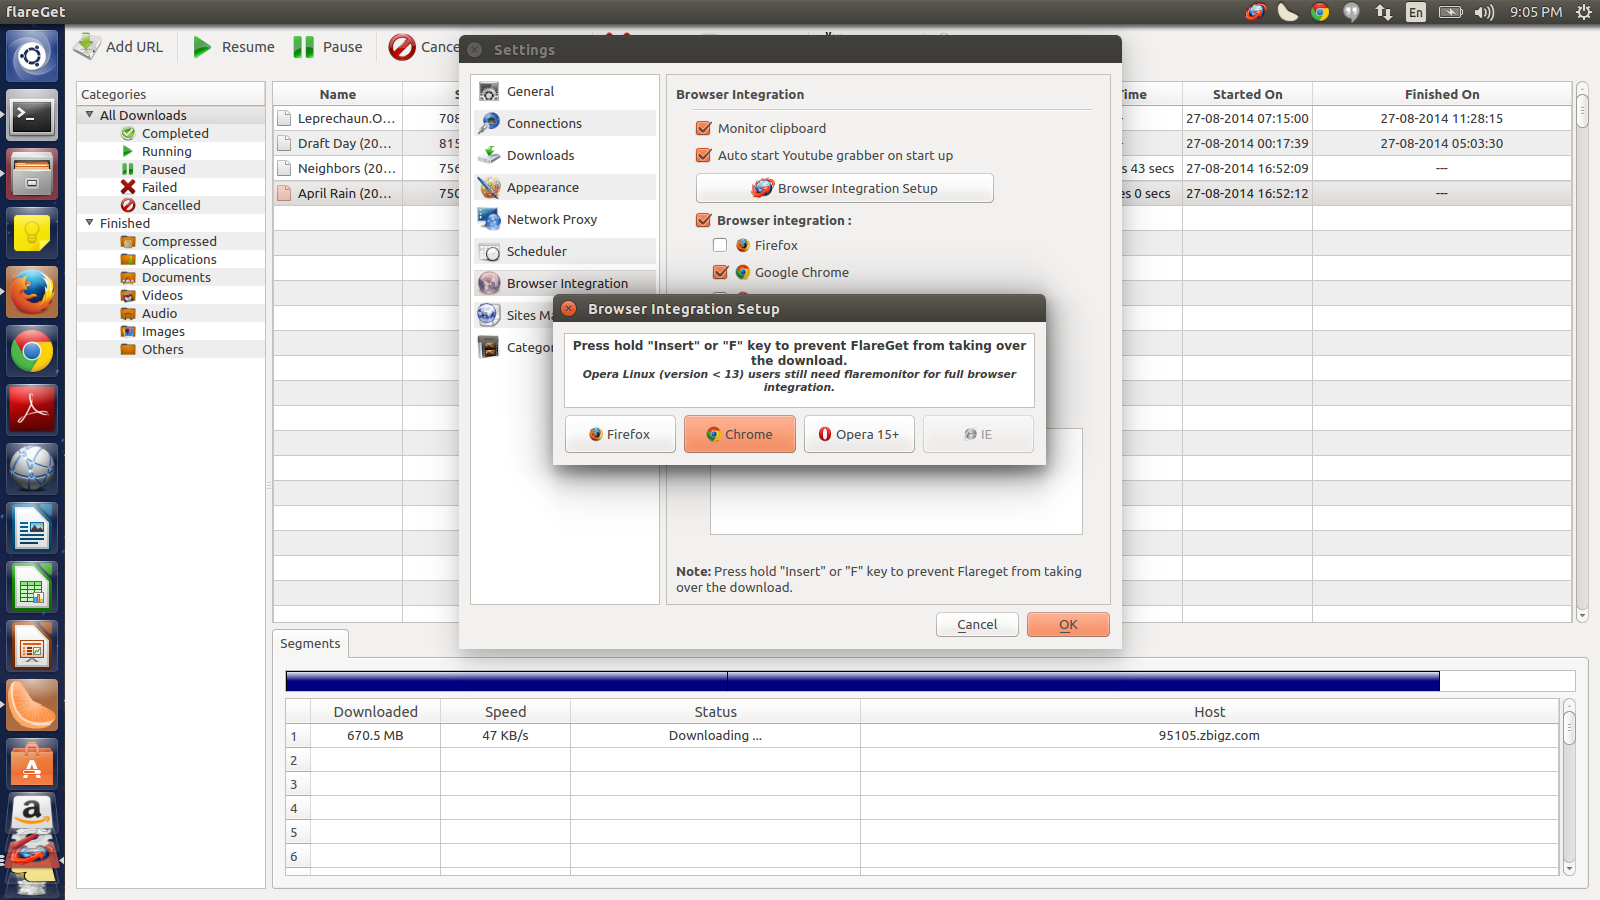1600x900 pixels.
Task: Close the Browser Integration Setup dialog
Action: coord(569,309)
